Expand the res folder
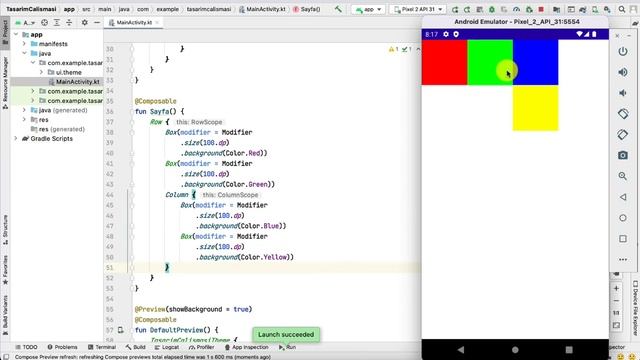640x360 pixels. pyautogui.click(x=24, y=120)
